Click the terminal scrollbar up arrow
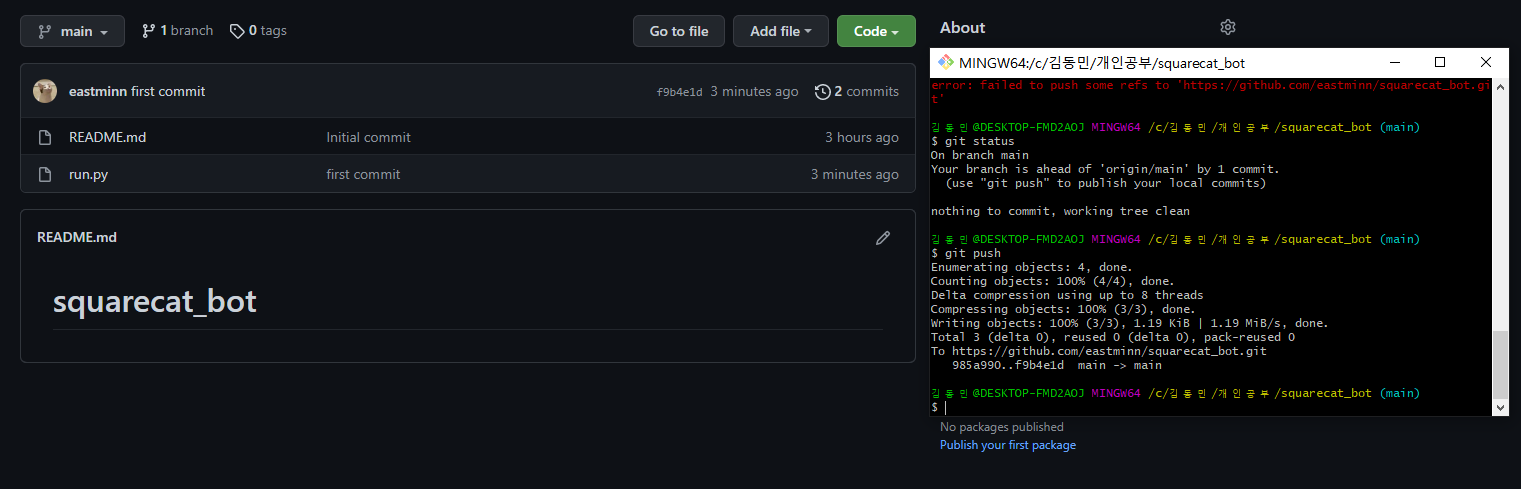Image resolution: width=1521 pixels, height=489 pixels. point(1500,85)
